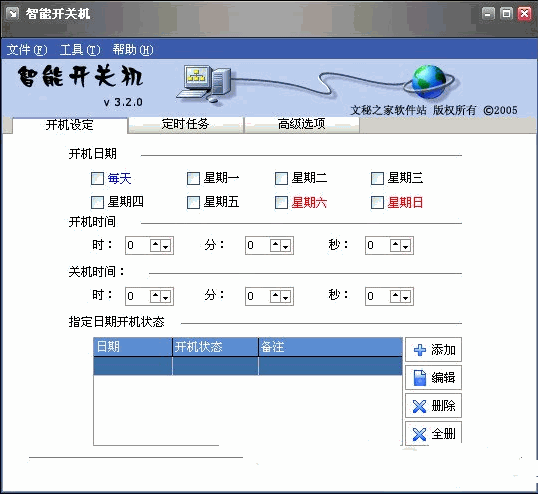Click the blue X icon on 全删

pyautogui.click(x=419, y=434)
